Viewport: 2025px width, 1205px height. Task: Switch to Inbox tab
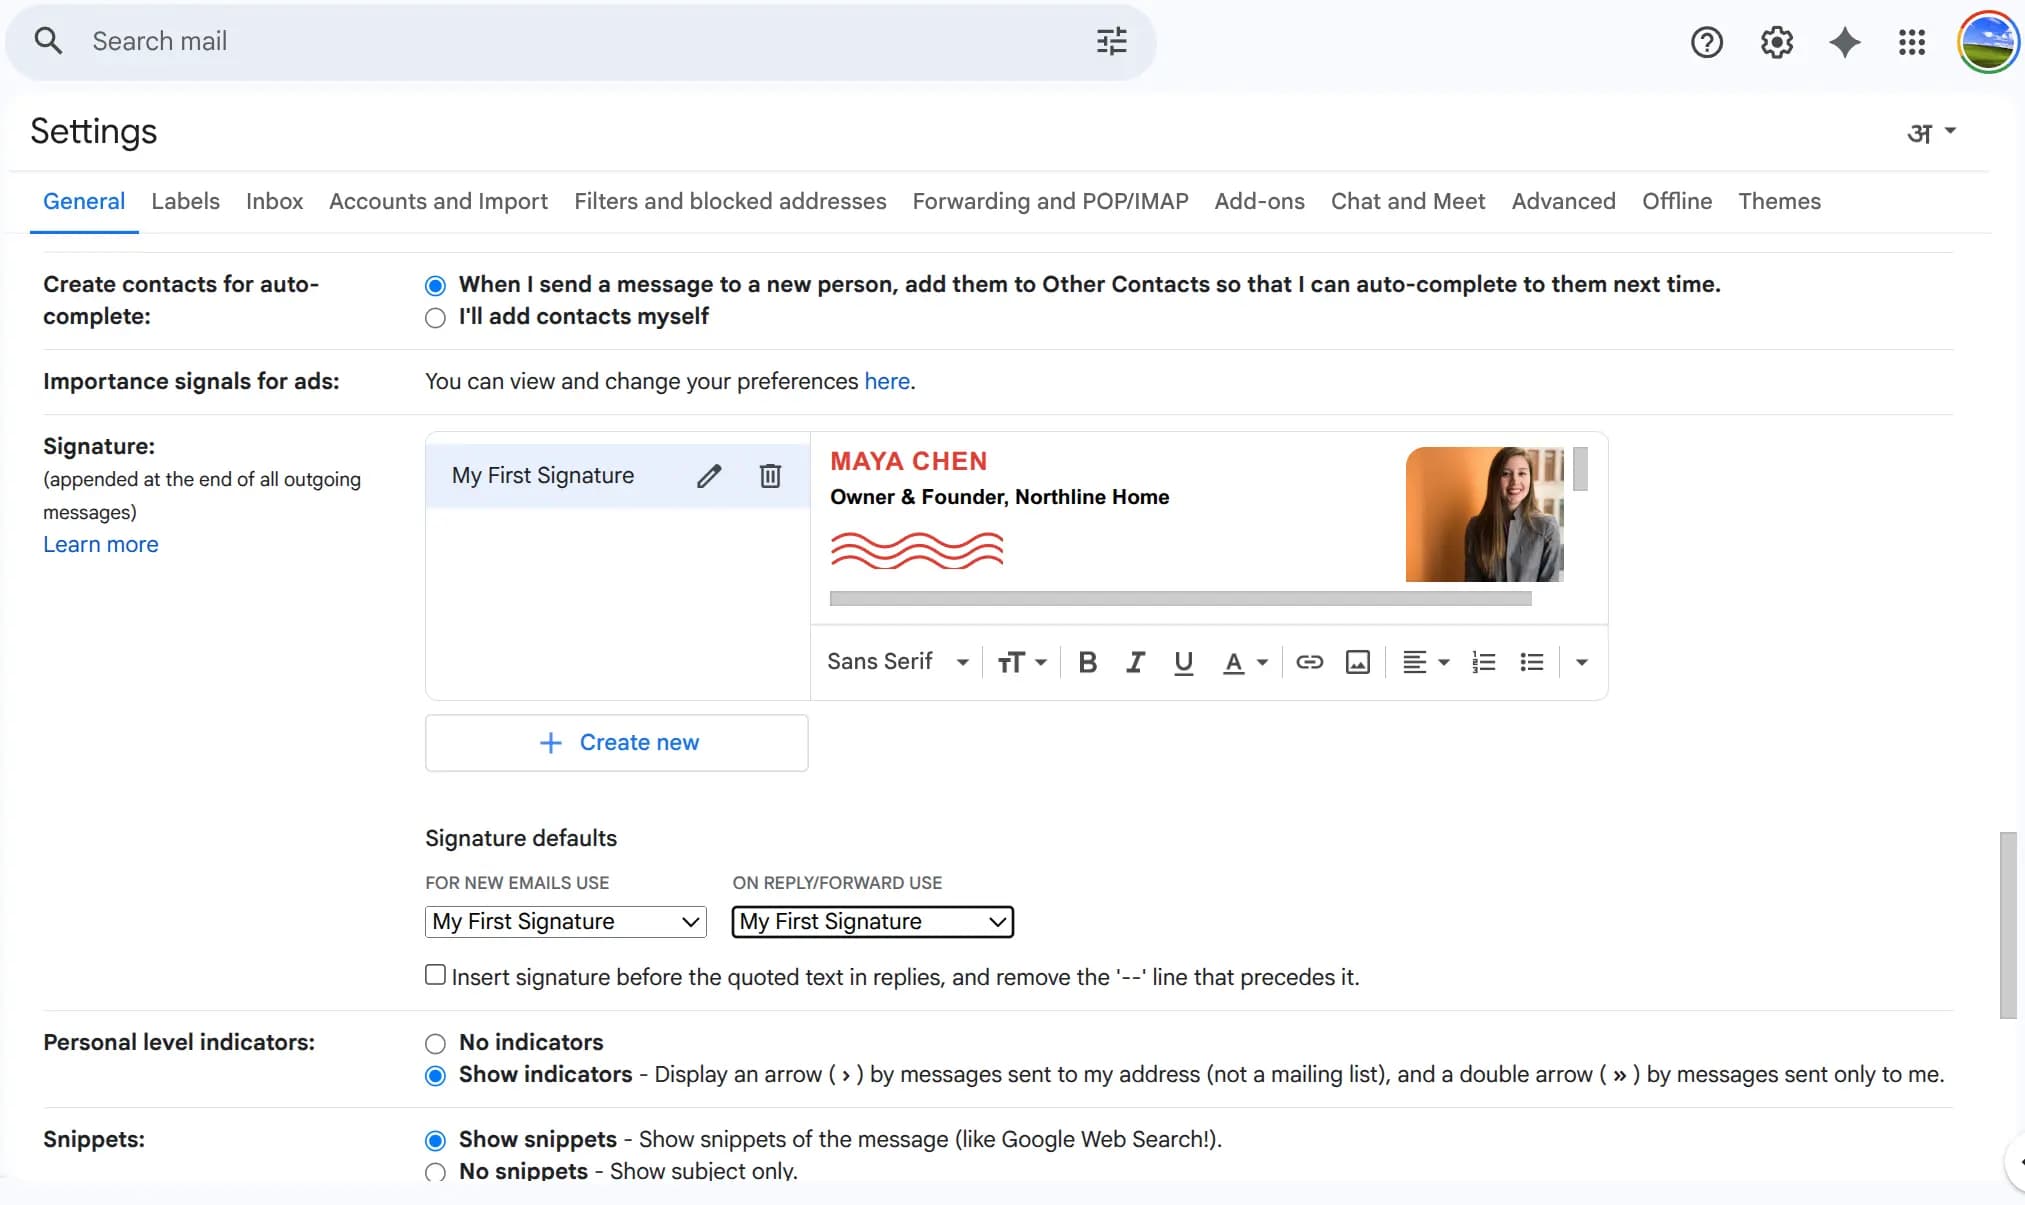tap(274, 201)
